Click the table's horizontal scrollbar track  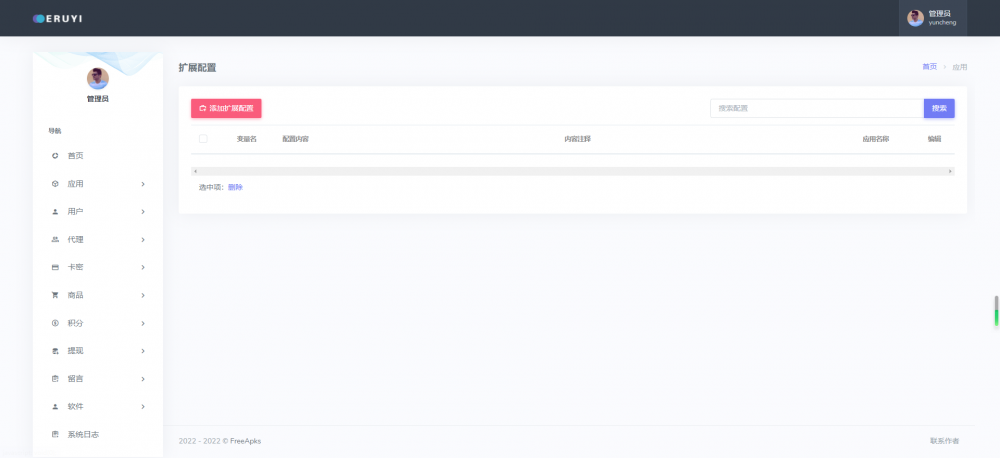click(572, 172)
